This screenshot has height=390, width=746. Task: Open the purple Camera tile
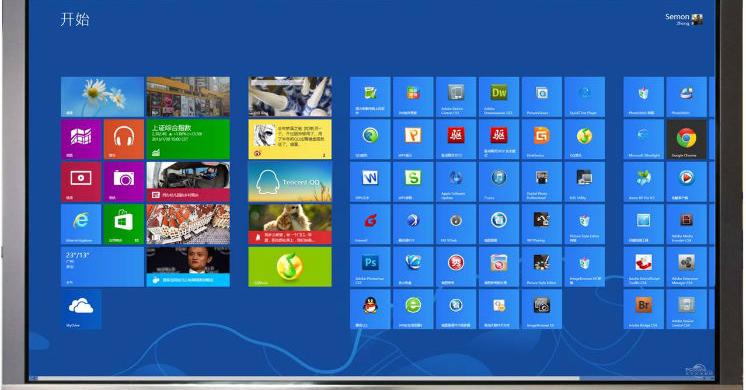pyautogui.click(x=124, y=182)
